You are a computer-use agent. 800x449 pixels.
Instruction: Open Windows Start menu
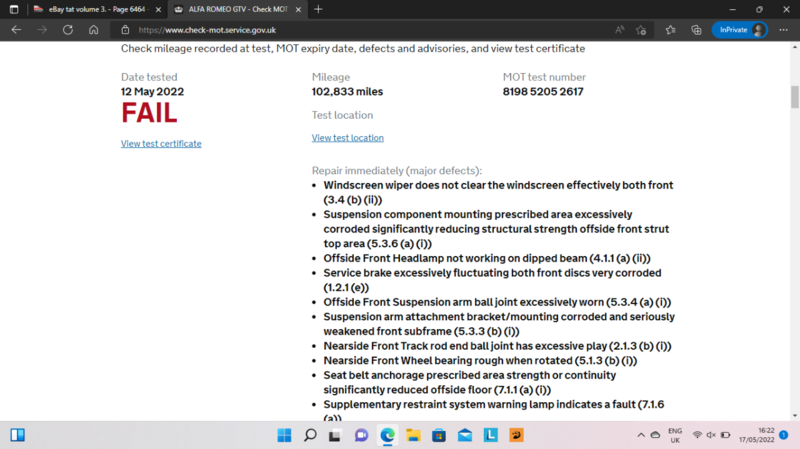coord(283,435)
